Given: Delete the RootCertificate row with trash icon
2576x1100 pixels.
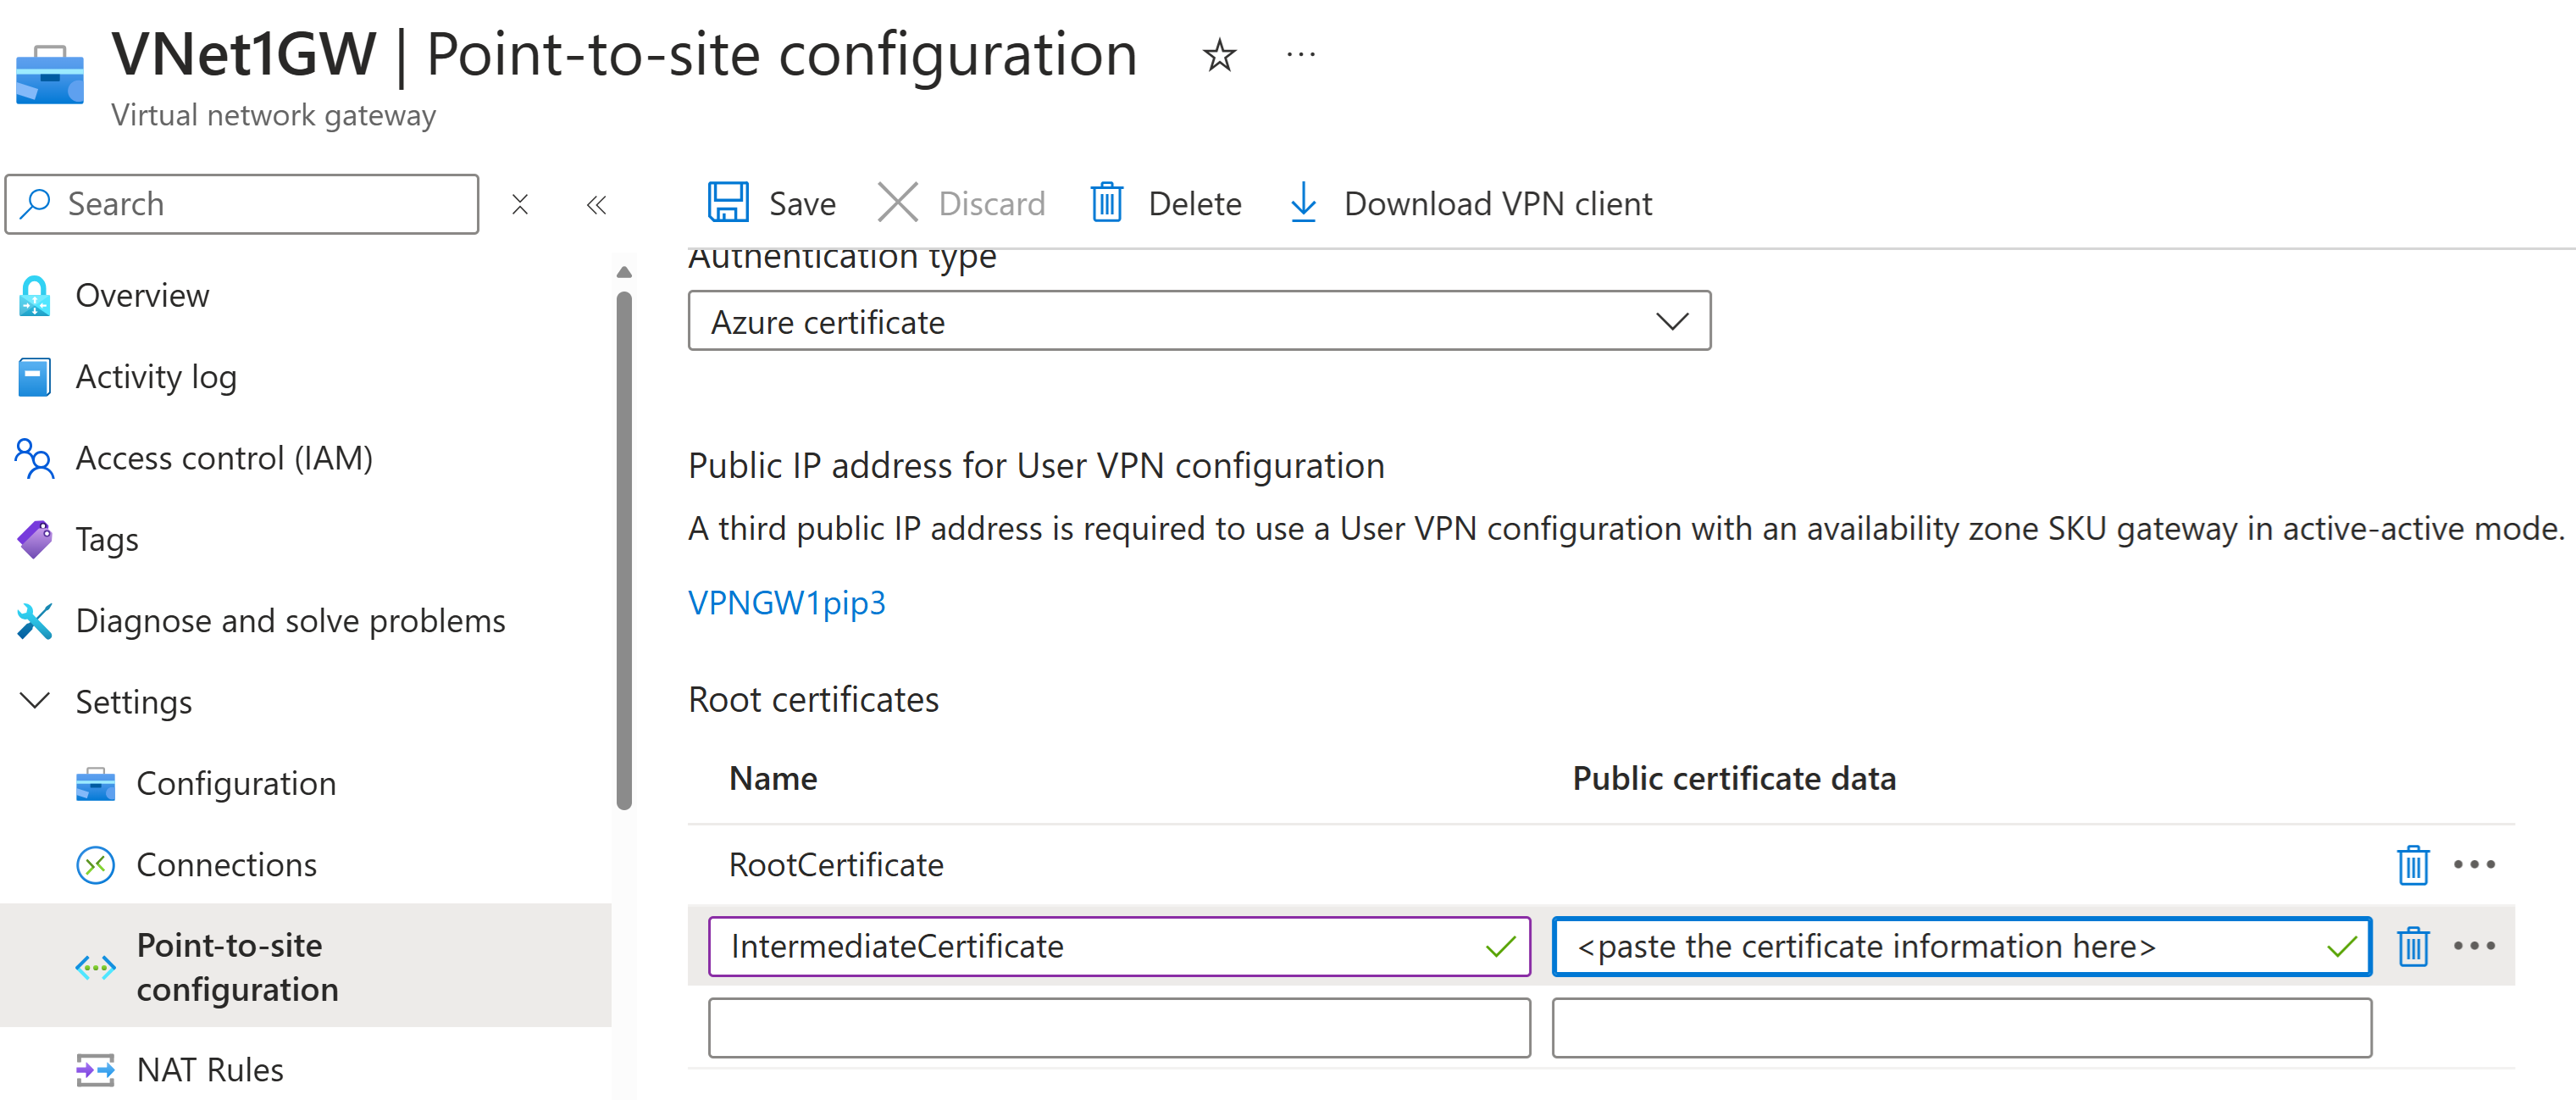Looking at the screenshot, I should 2412,865.
